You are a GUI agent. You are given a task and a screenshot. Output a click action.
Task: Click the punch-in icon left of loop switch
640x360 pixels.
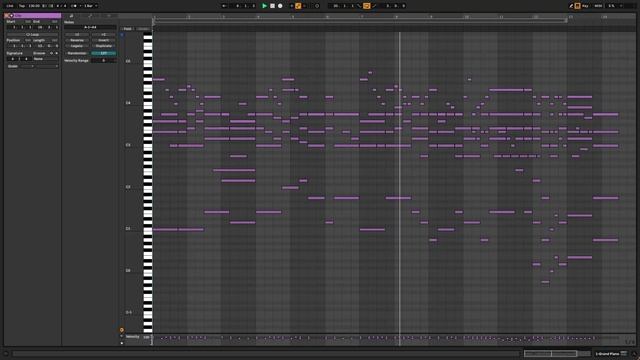point(359,6)
